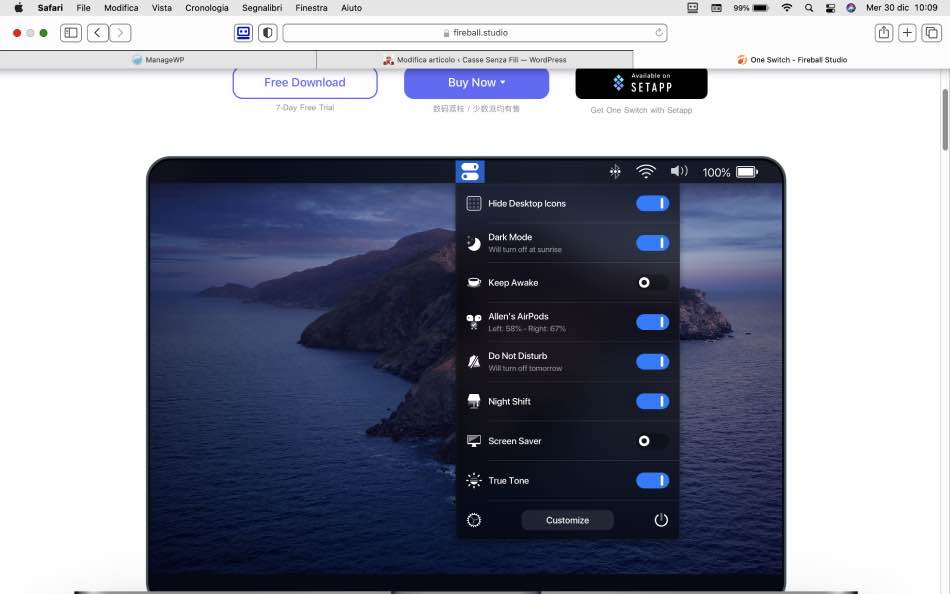
Task: Reload the fireball.studio page
Action: [x=659, y=33]
